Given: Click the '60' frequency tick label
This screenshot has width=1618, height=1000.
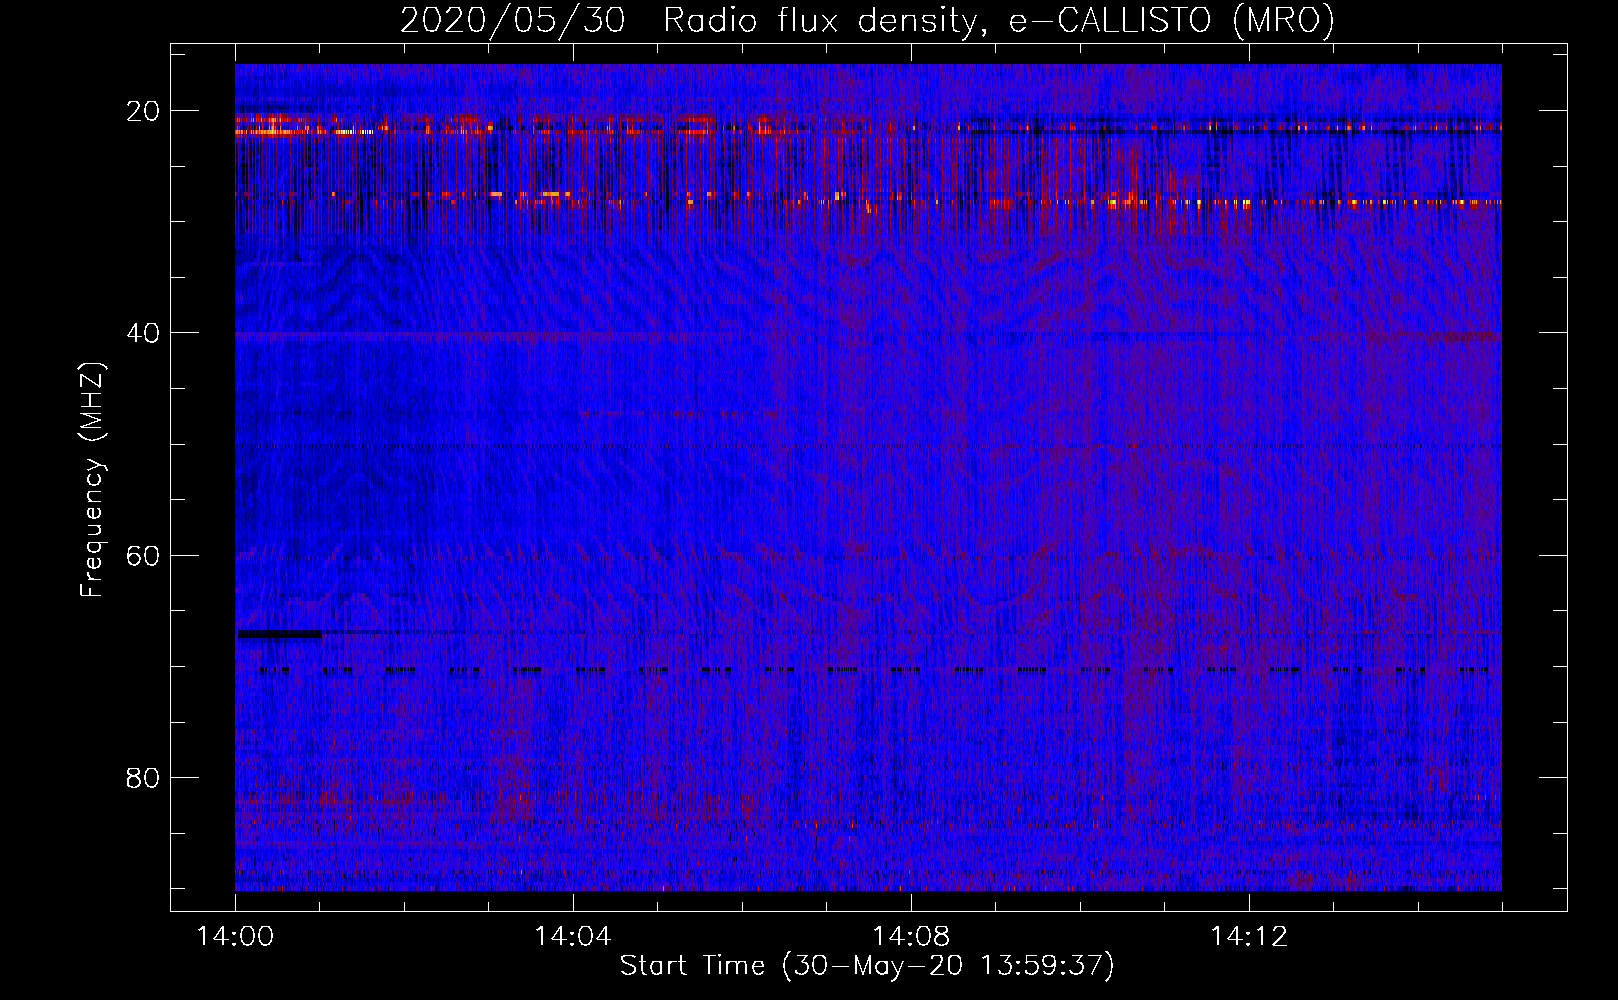Looking at the screenshot, I should (x=143, y=555).
